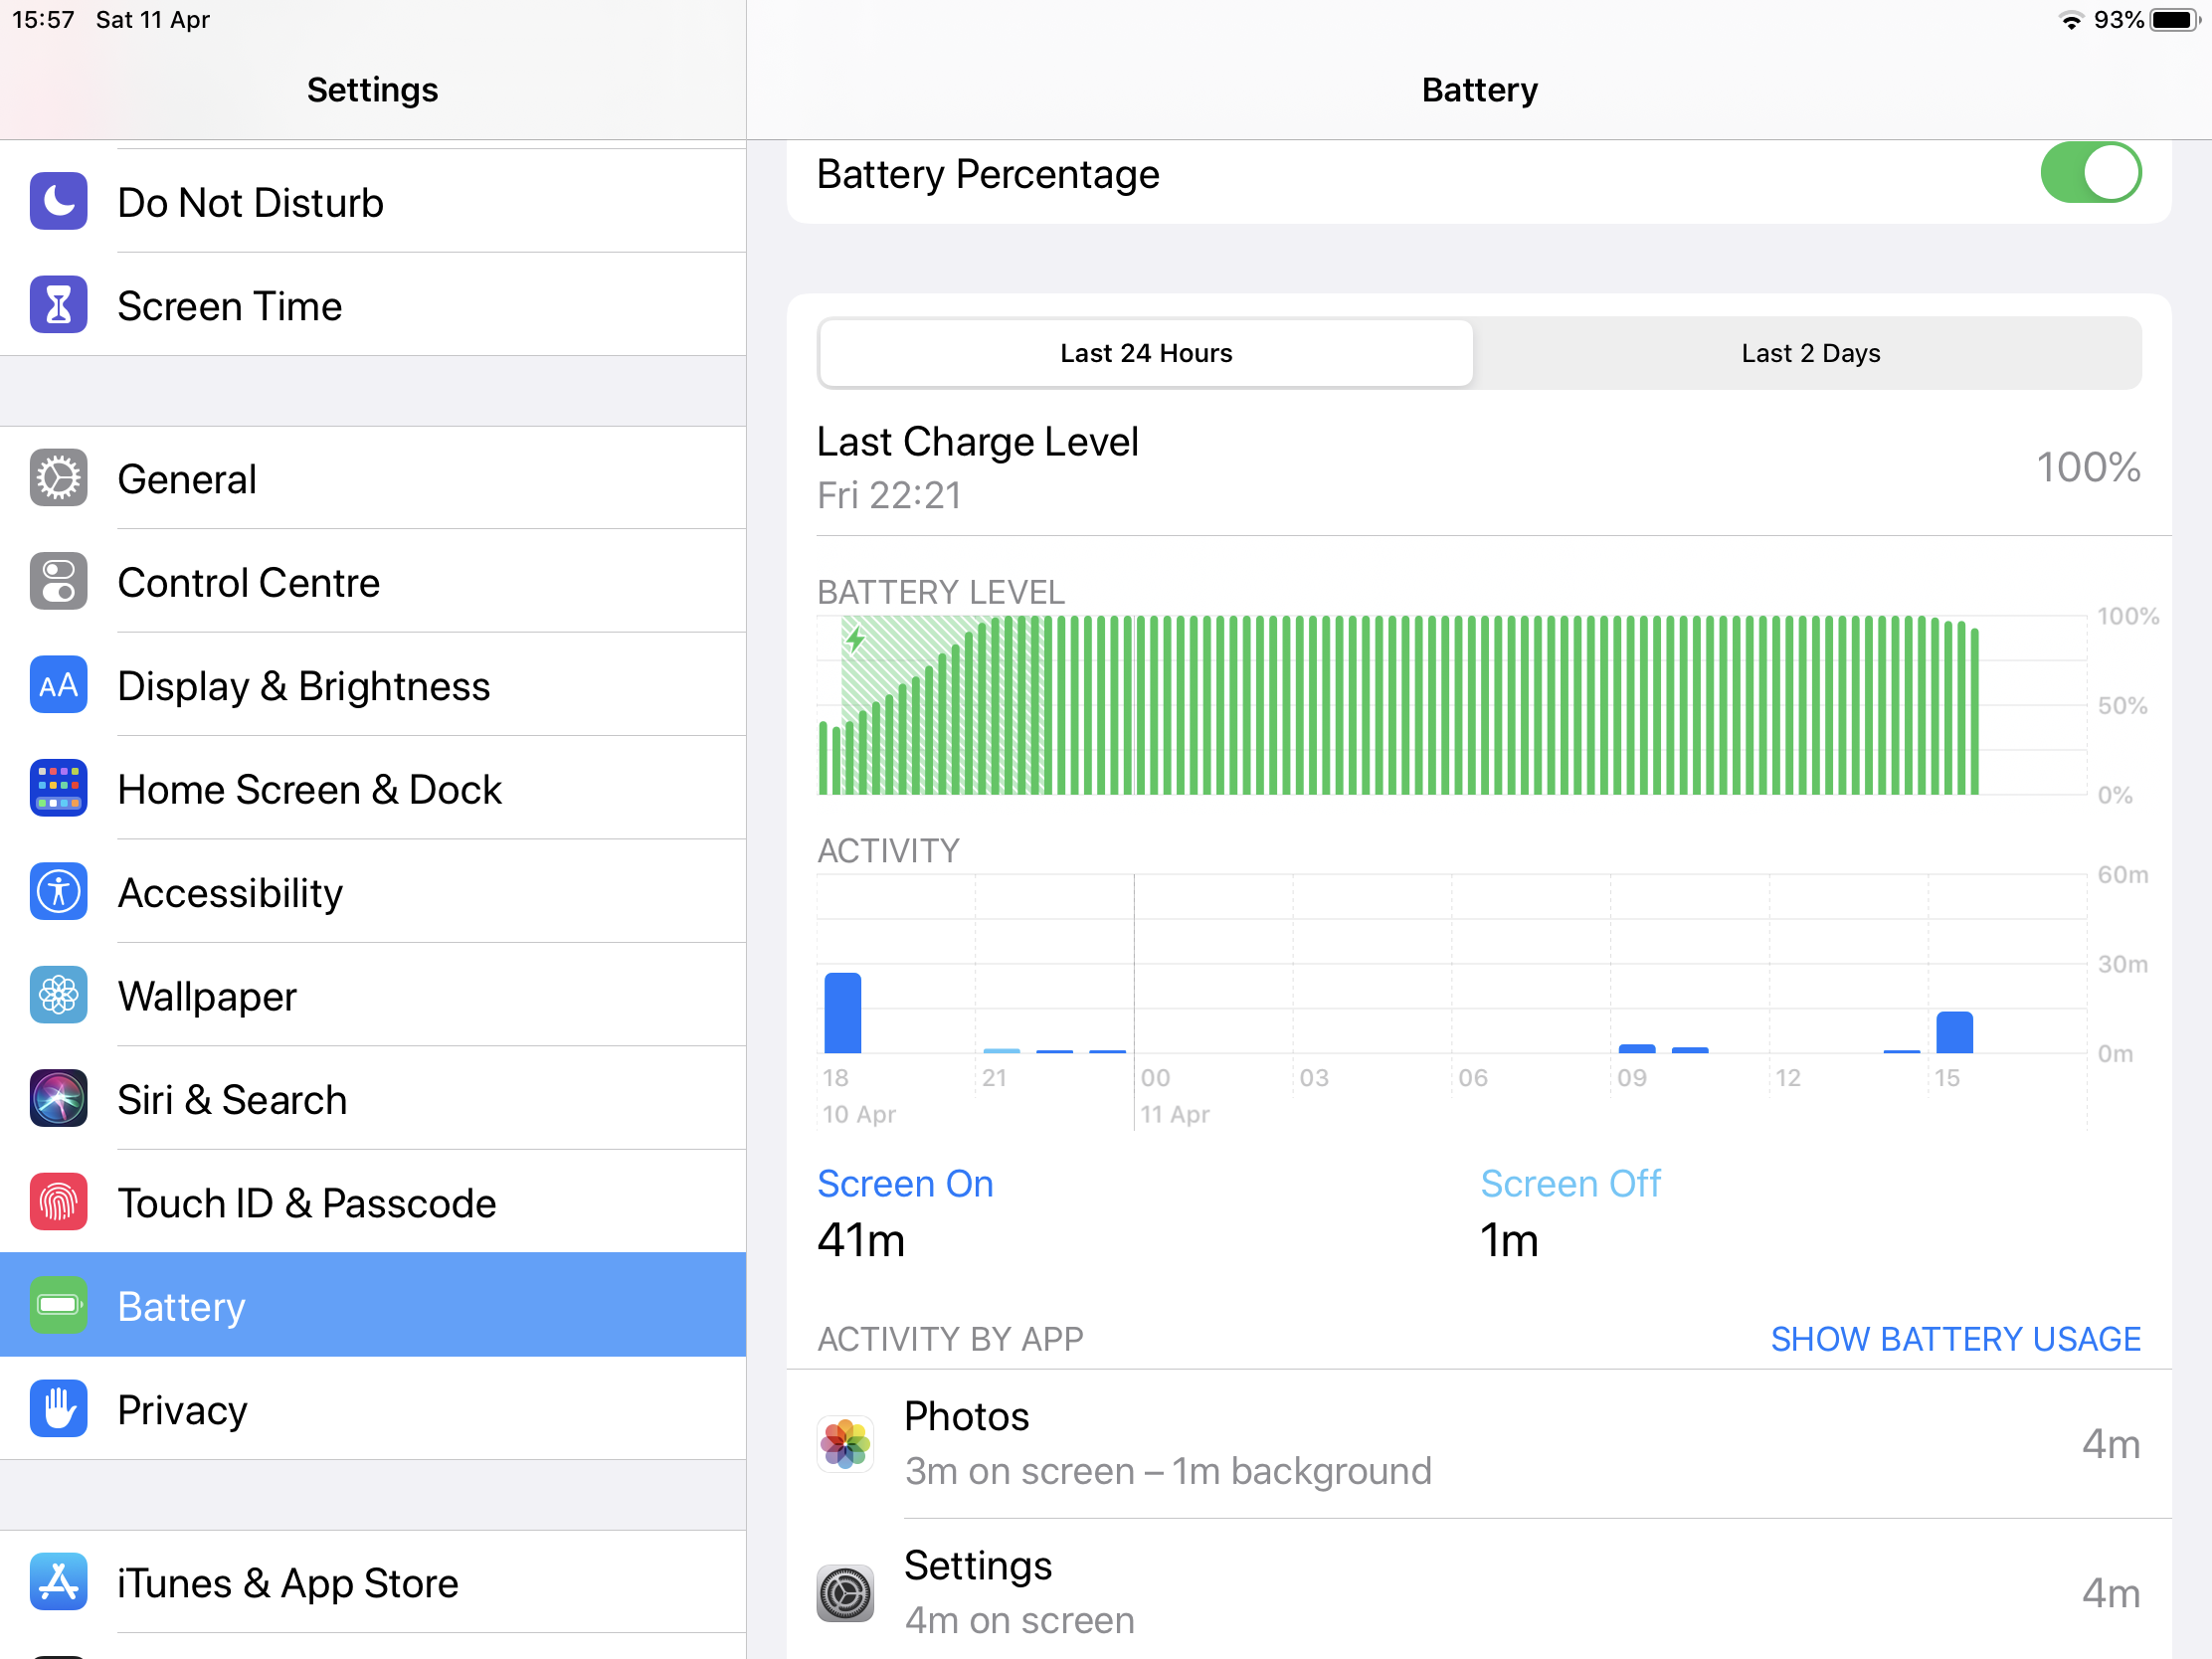2212x1659 pixels.
Task: Tap SHOW BATTERY USAGE link
Action: coord(1955,1339)
